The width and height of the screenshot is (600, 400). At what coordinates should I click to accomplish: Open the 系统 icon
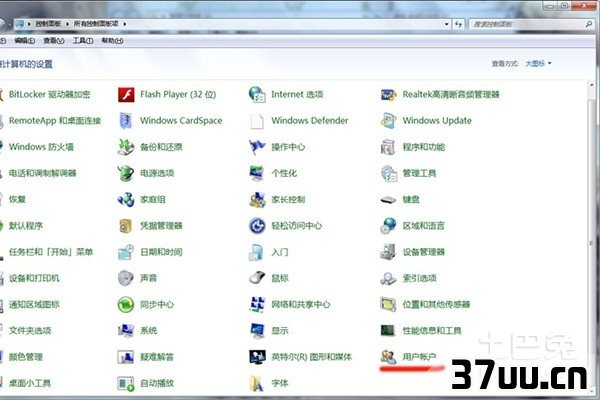(x=126, y=331)
